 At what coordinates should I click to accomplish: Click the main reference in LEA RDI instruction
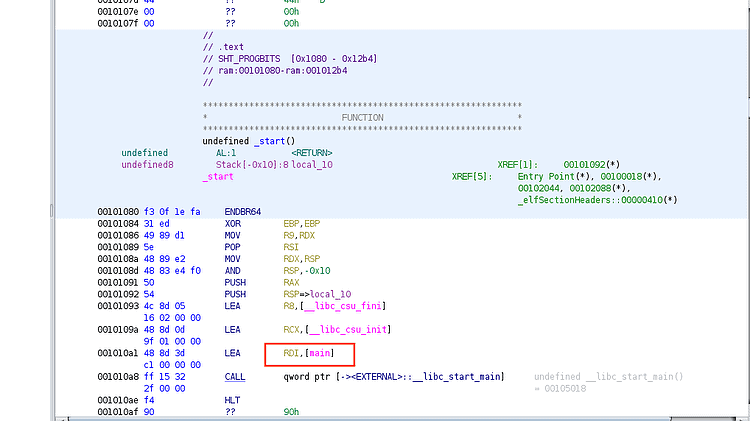click(319, 353)
